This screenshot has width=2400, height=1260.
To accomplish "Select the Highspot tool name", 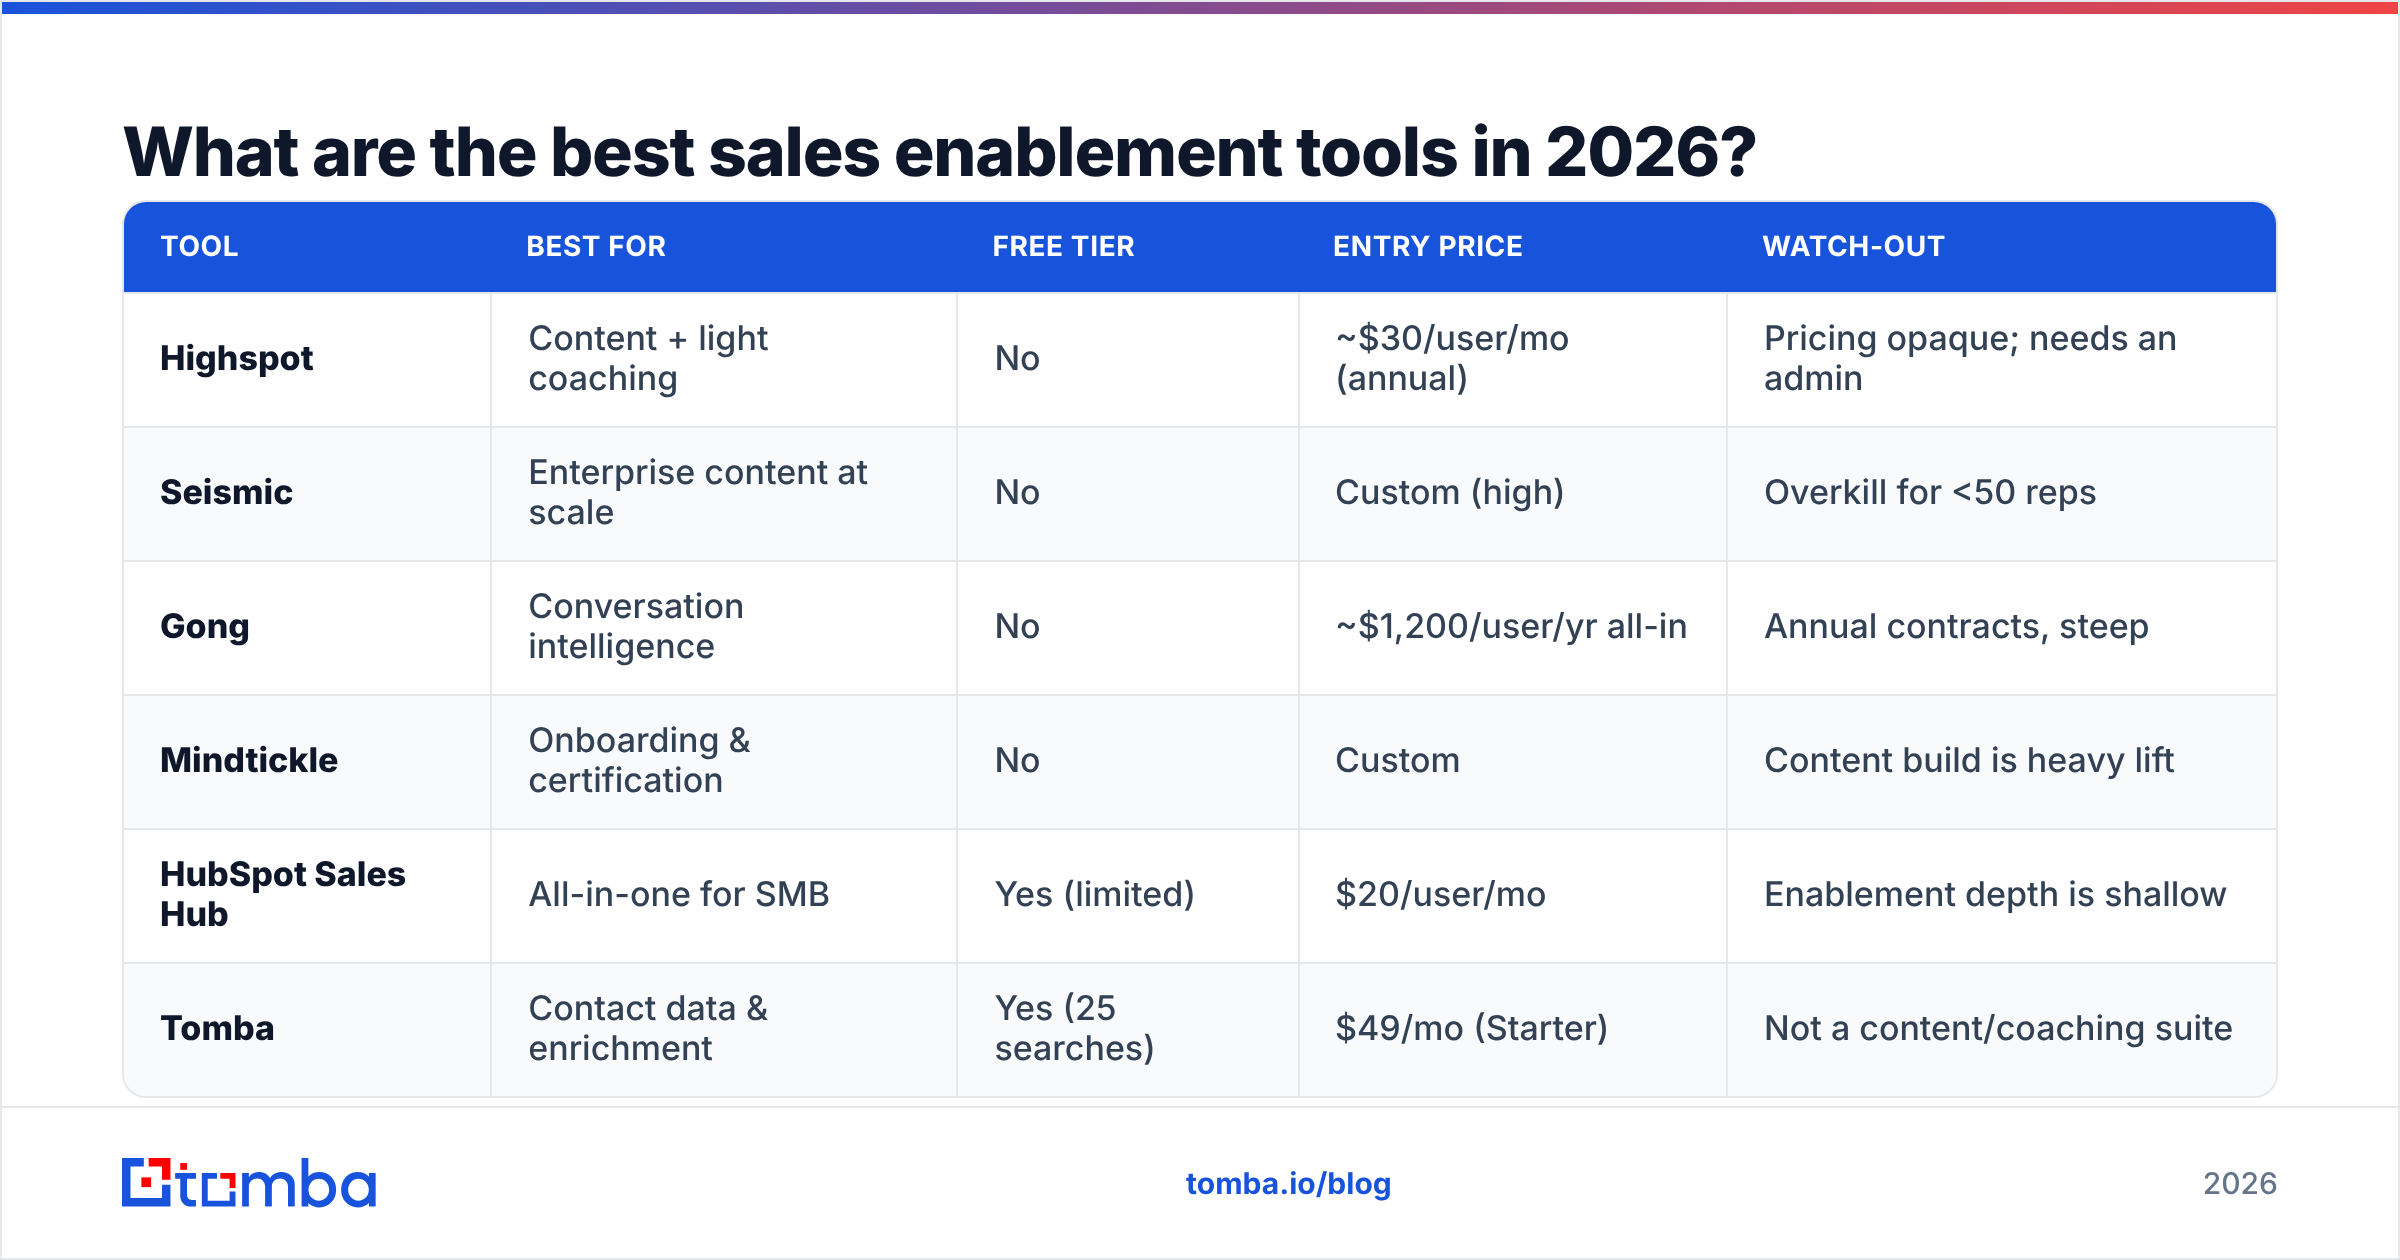I will [237, 358].
